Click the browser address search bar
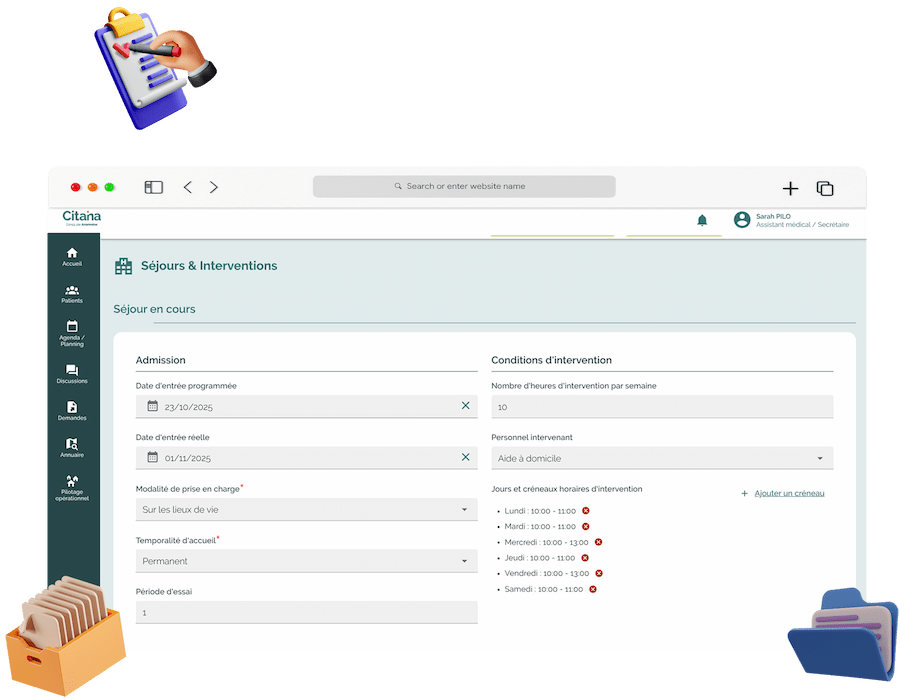The image size is (921, 700). [x=464, y=186]
